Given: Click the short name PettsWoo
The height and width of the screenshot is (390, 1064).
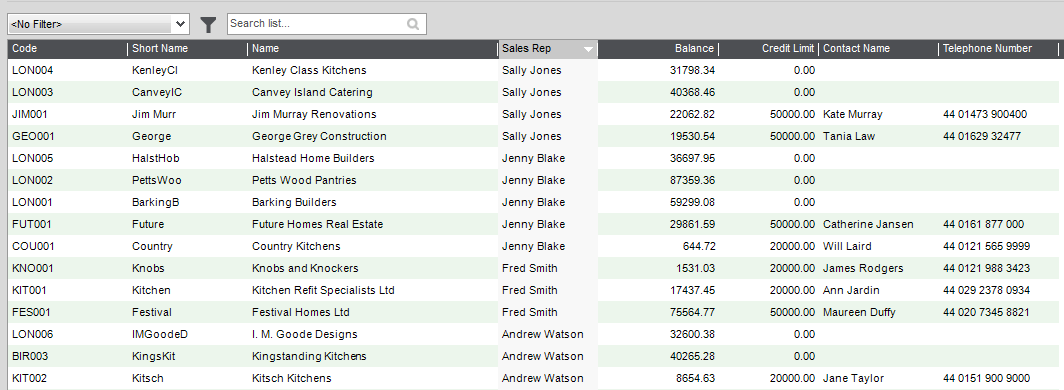Looking at the screenshot, I should tap(157, 180).
